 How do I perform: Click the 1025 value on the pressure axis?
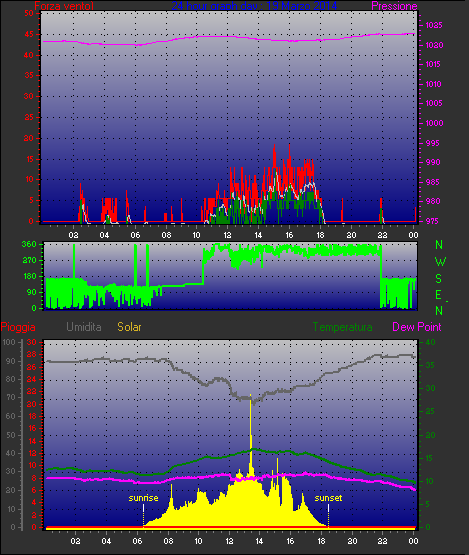point(434,25)
